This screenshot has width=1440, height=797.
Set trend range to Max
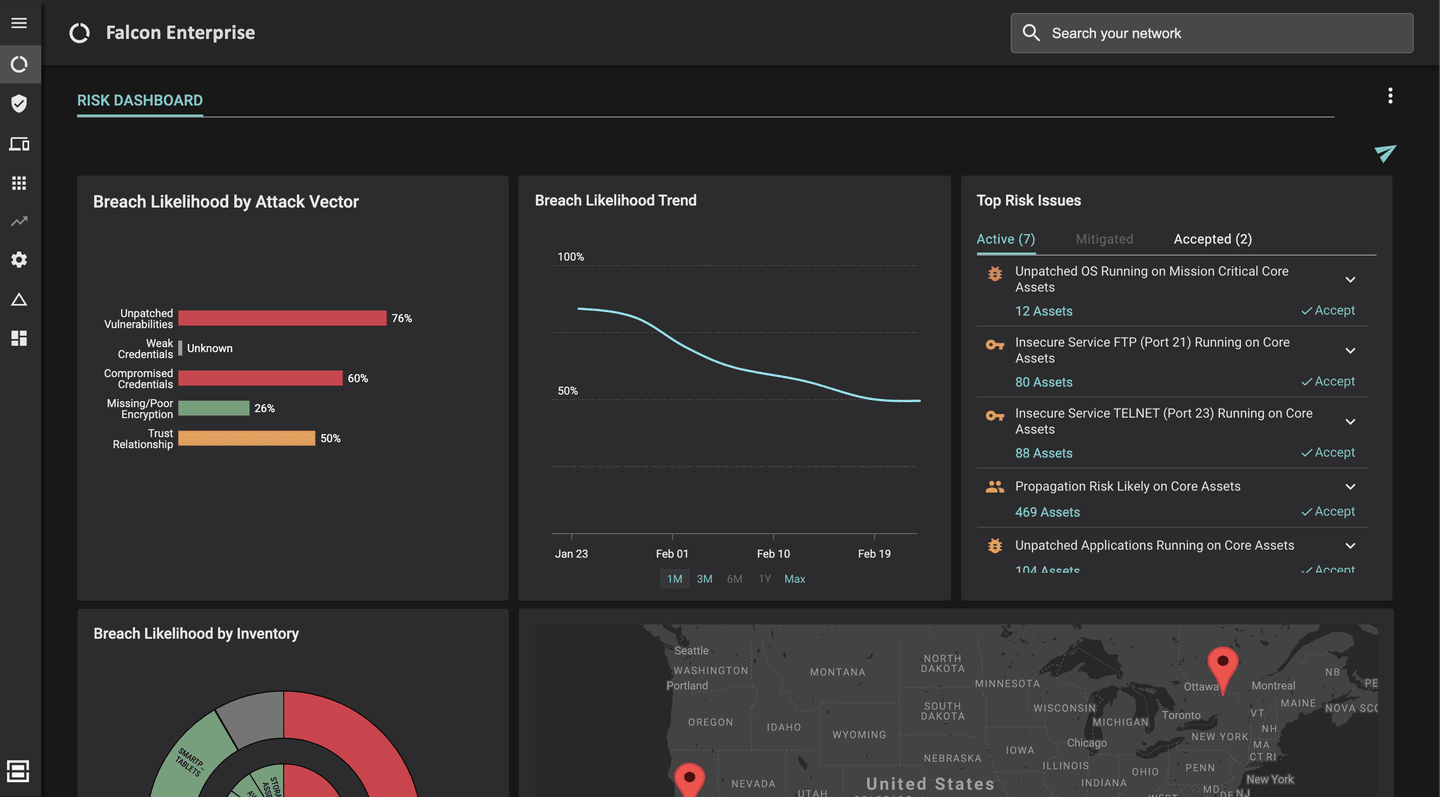[x=795, y=579]
